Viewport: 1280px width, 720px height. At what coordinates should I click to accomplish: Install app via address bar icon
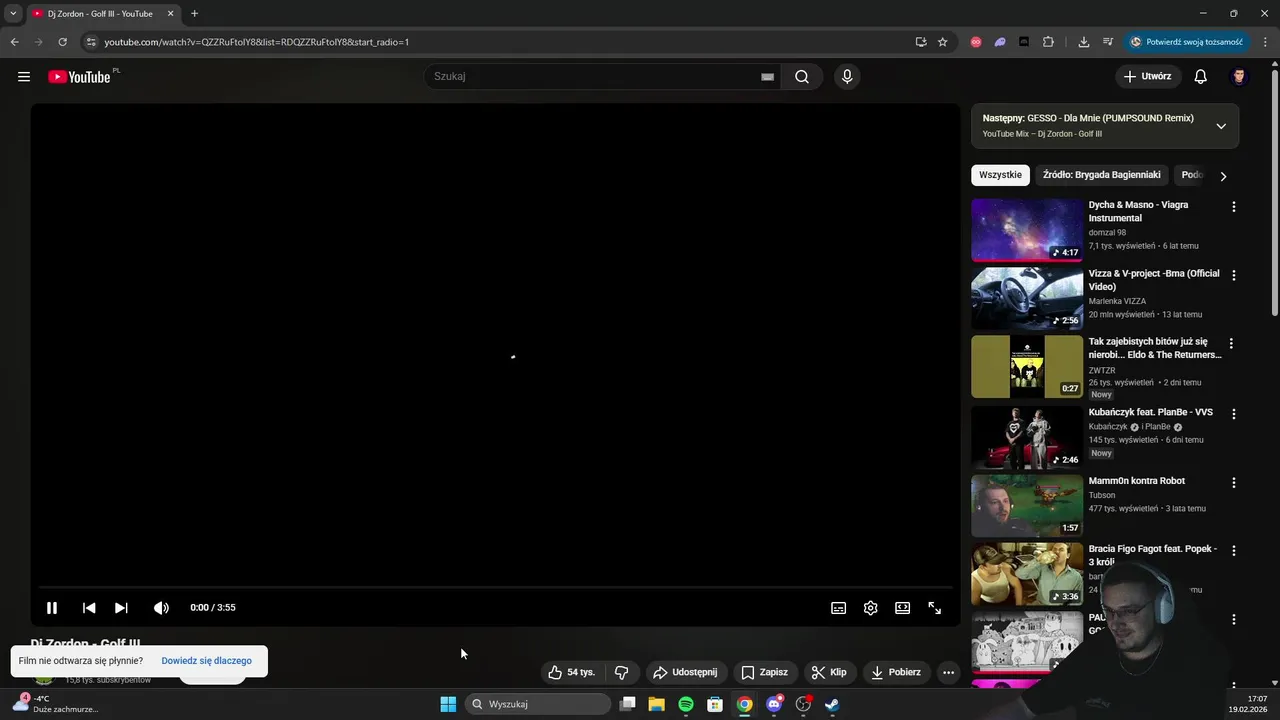(920, 42)
